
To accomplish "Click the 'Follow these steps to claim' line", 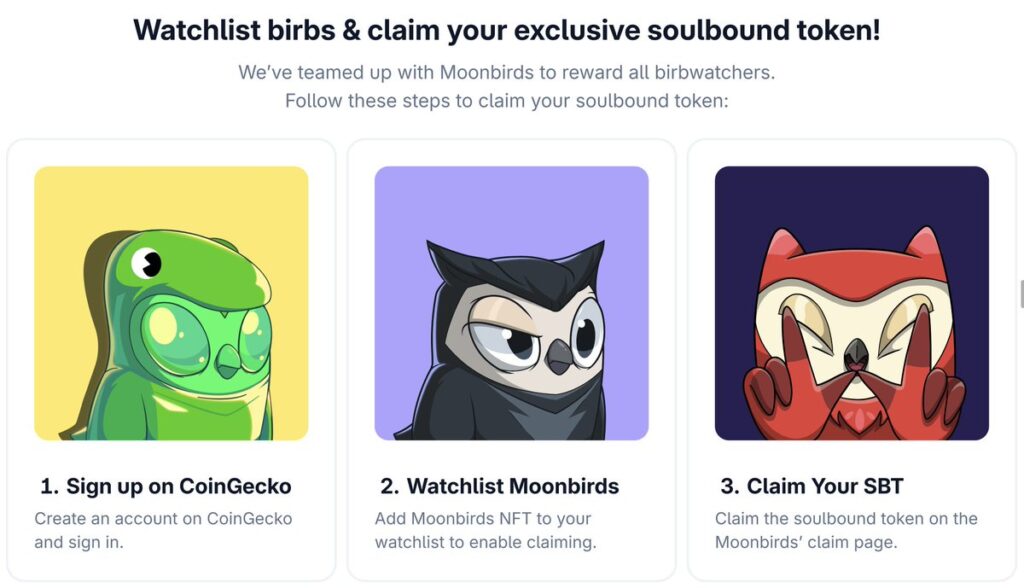I will 507,101.
